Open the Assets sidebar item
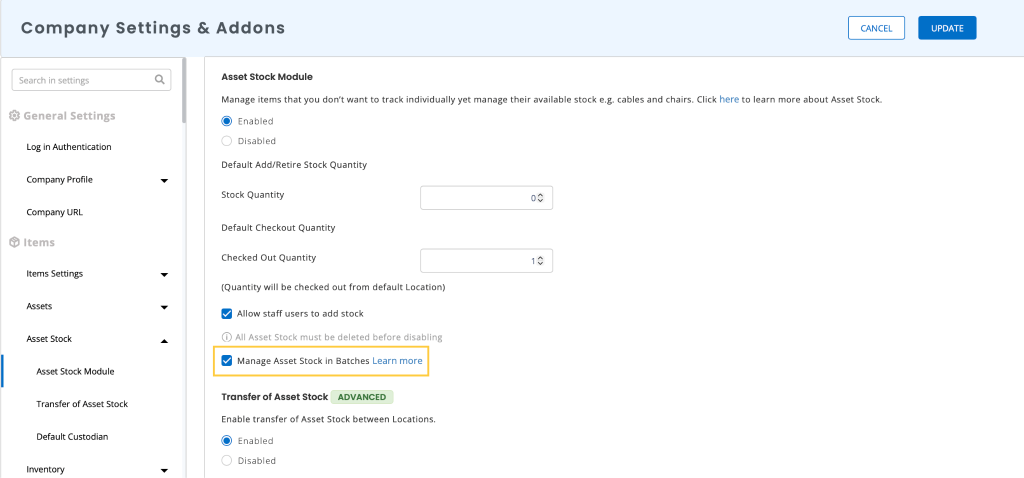1024x478 pixels. 39,306
